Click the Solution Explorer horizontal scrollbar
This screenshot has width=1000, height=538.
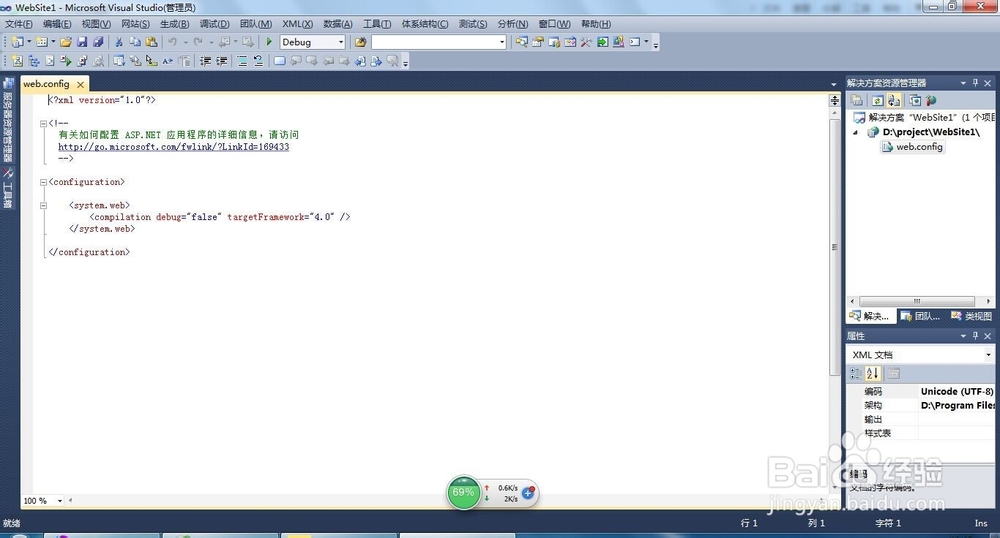(916, 301)
